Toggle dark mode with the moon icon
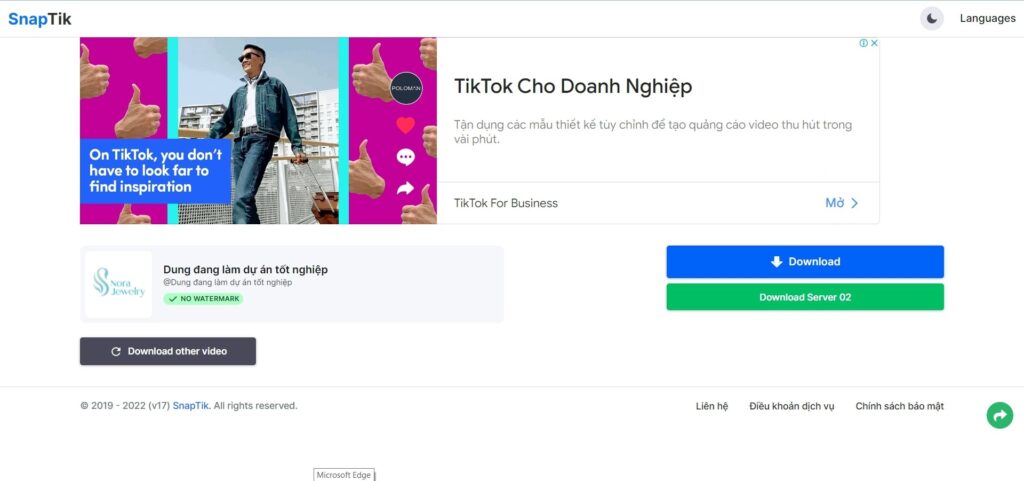Viewport: 1024px width, 481px height. [x=931, y=18]
